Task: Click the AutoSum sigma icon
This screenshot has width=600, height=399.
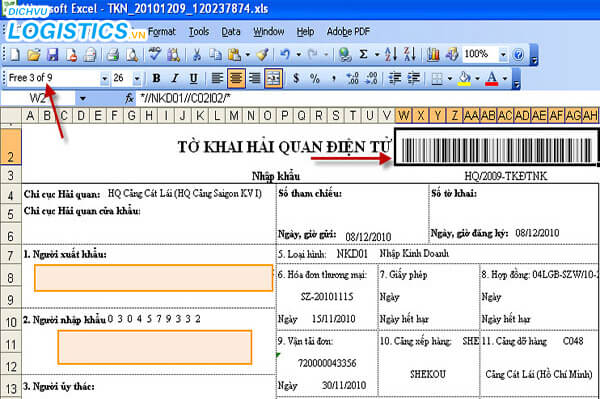Action: click(x=364, y=55)
